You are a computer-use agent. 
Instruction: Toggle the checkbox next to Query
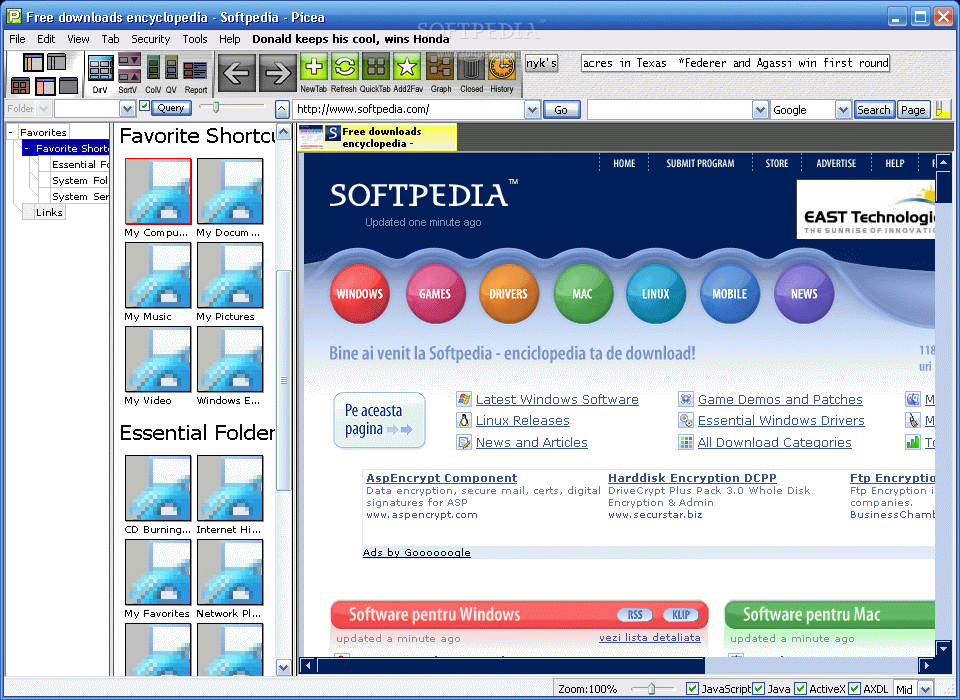(x=144, y=106)
